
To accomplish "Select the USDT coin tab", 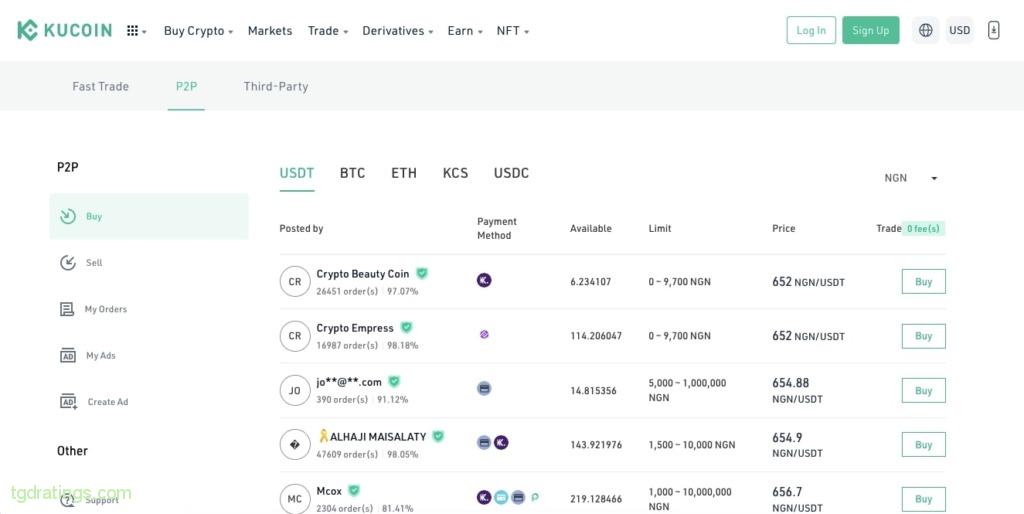I will [x=297, y=173].
